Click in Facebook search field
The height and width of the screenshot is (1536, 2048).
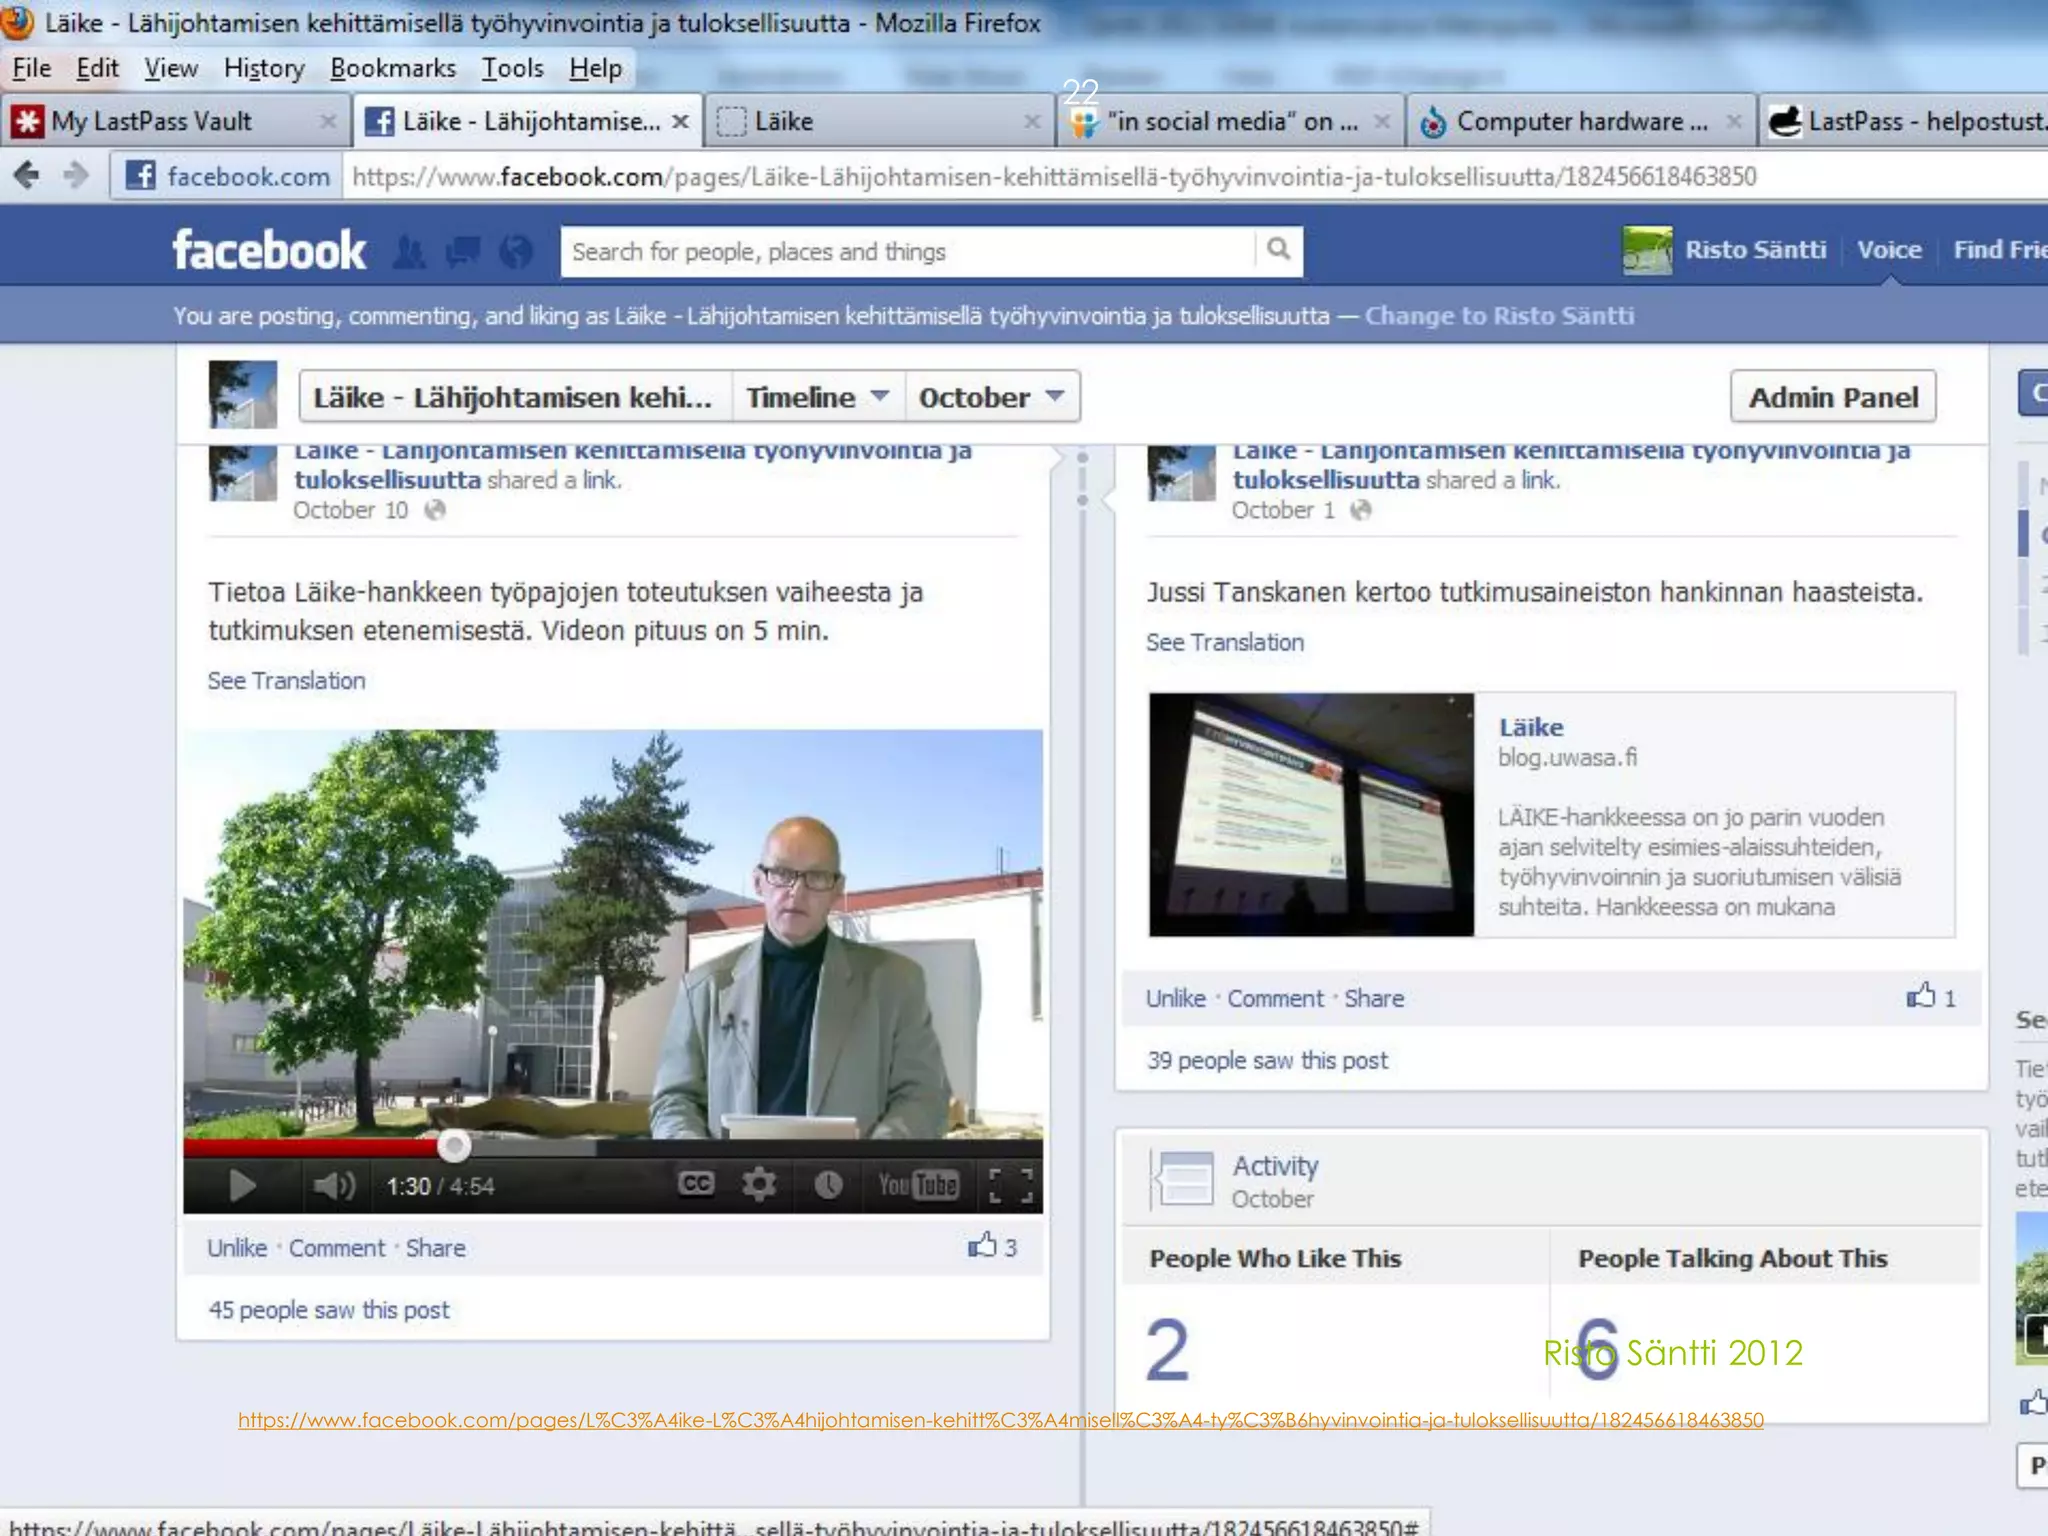908,251
